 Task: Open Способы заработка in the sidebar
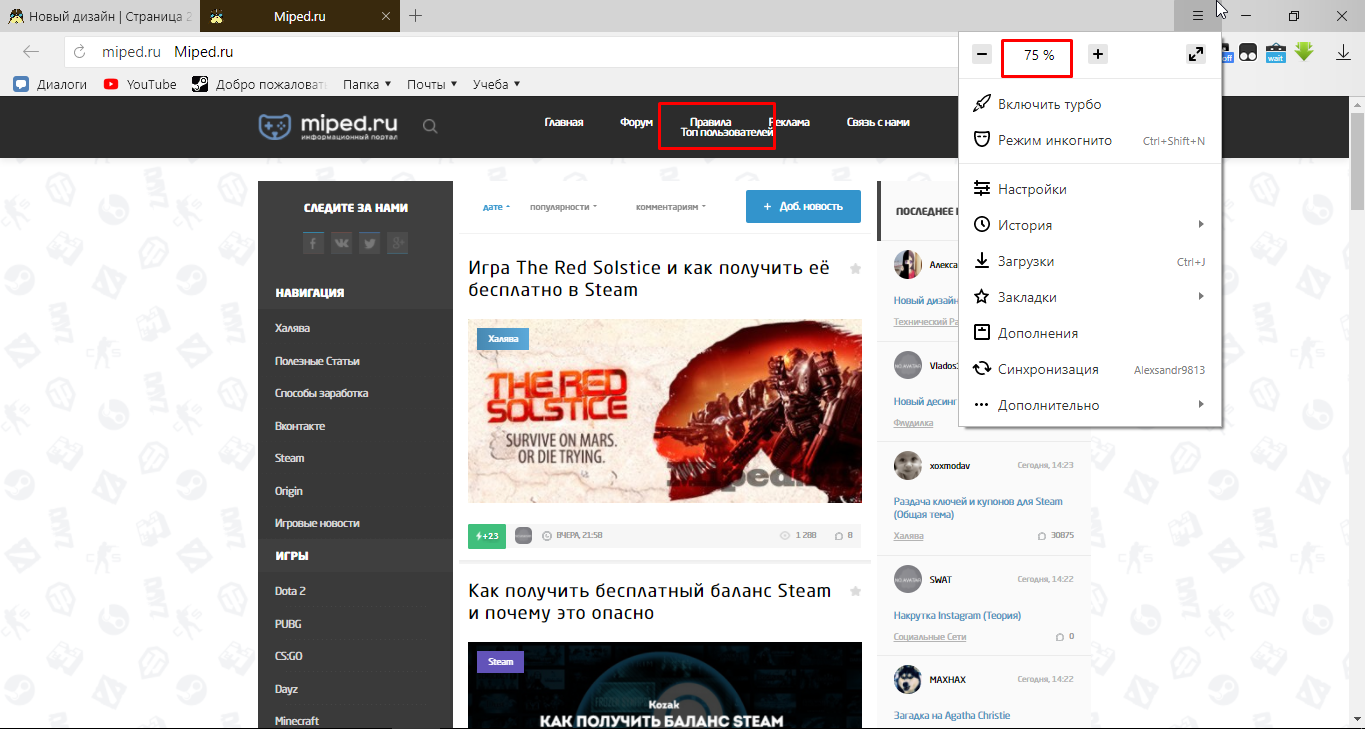point(321,393)
